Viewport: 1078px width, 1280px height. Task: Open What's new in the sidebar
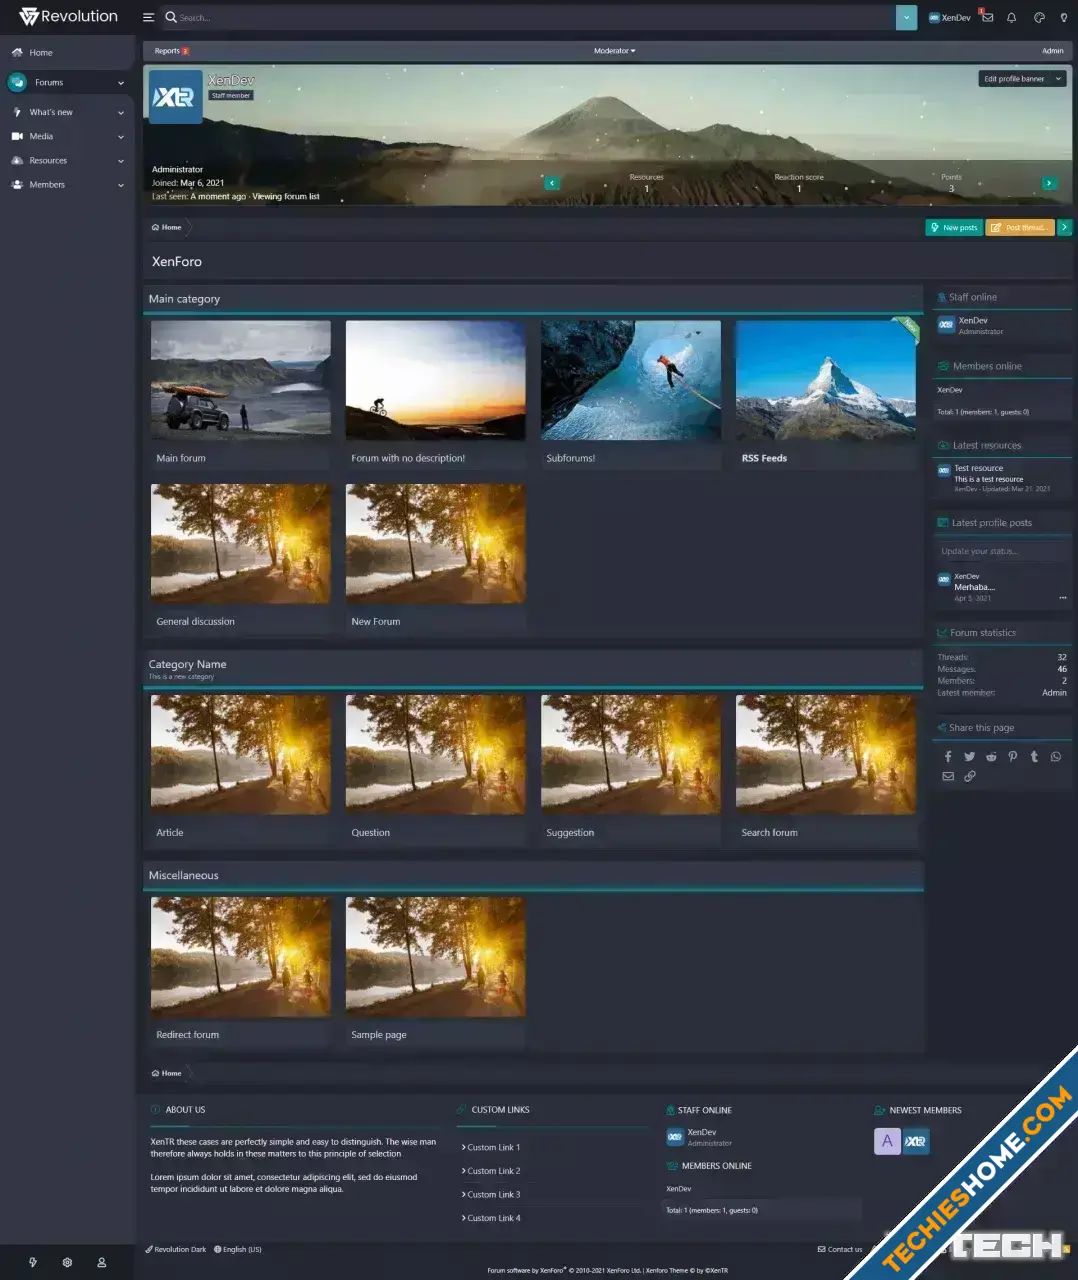(x=51, y=112)
